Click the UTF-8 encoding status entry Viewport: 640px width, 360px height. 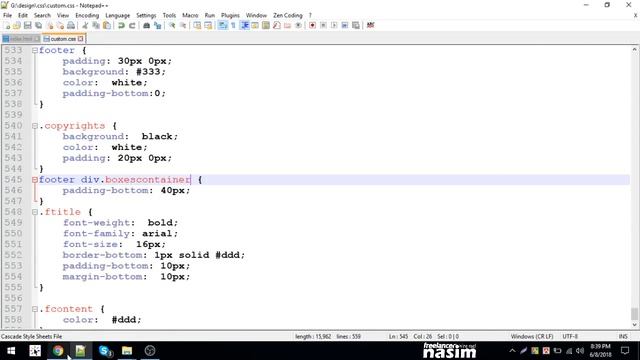tap(570, 336)
